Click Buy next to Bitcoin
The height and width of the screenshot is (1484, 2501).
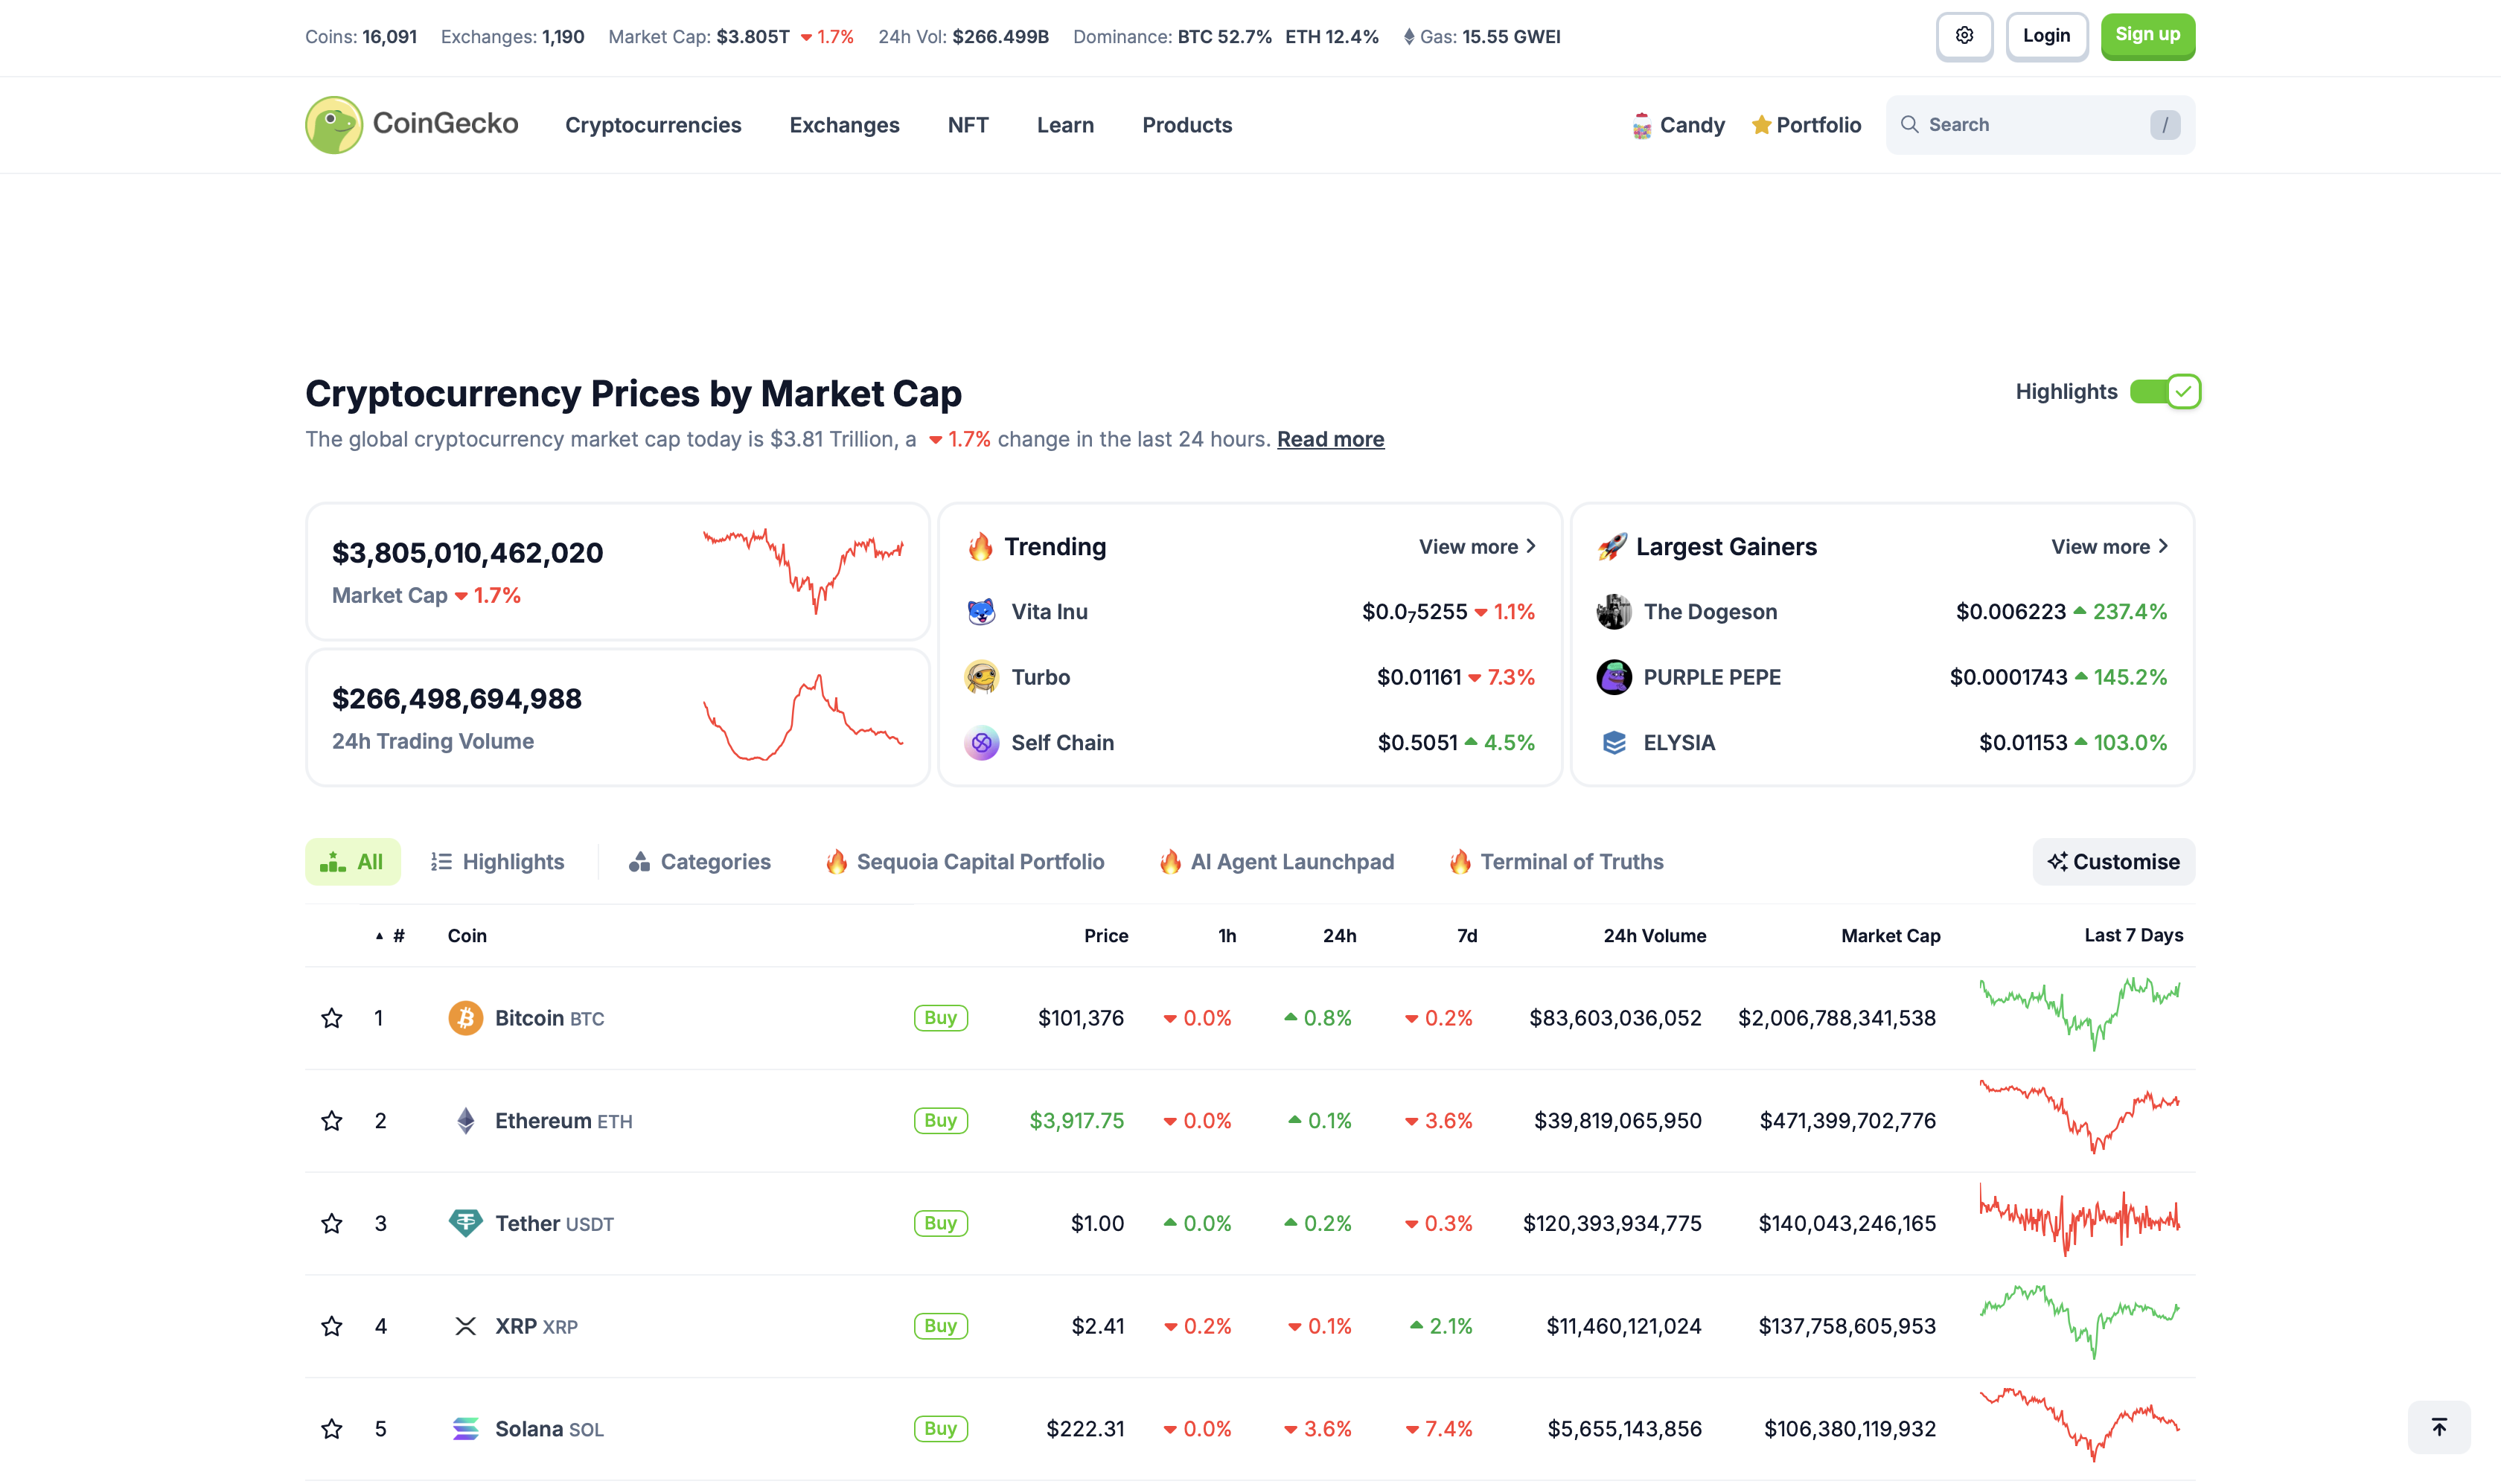coord(940,1018)
